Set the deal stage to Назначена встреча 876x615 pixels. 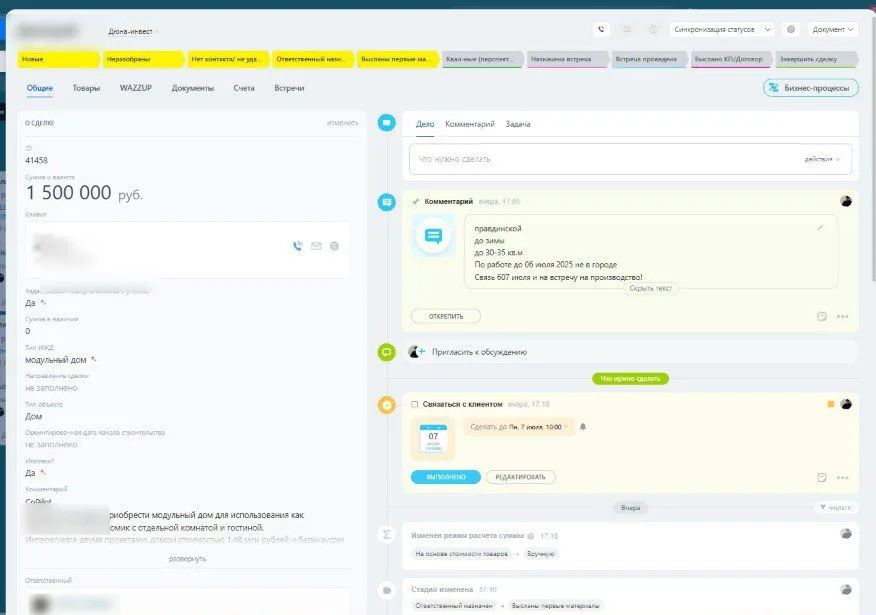566,59
